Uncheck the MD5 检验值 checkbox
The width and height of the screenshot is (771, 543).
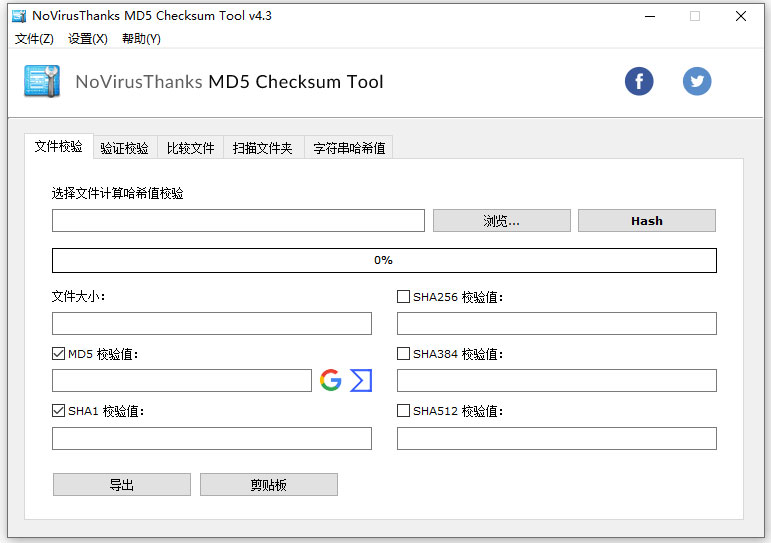coord(59,354)
